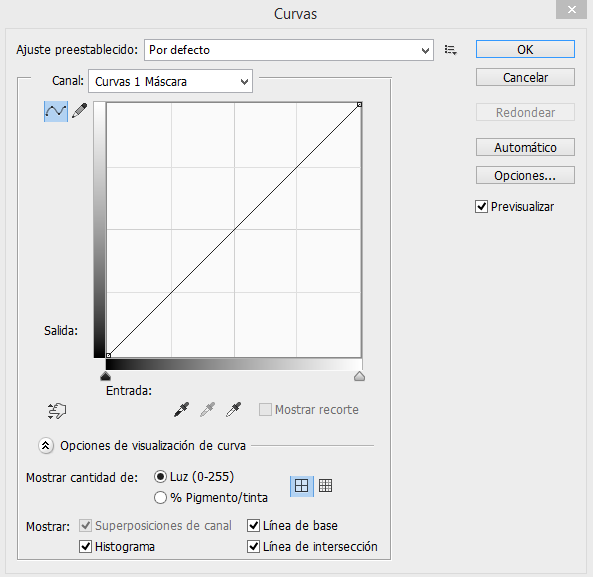Open the preset options menu icon

(x=450, y=50)
